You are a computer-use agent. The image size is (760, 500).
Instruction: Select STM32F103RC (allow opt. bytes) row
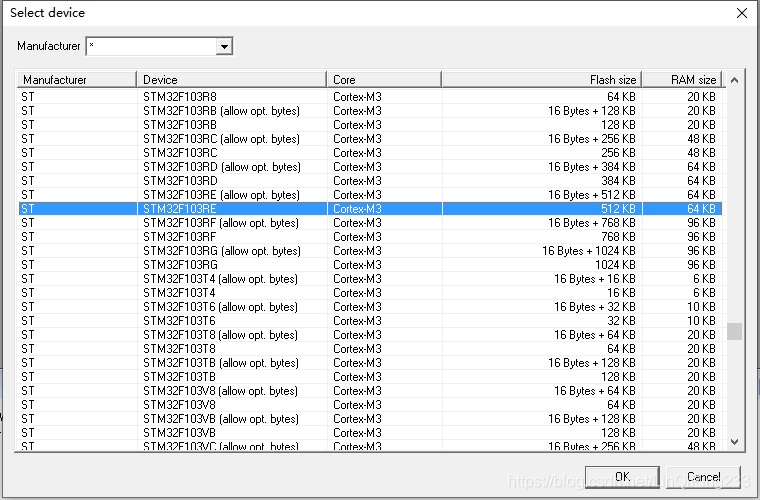[x=370, y=139]
